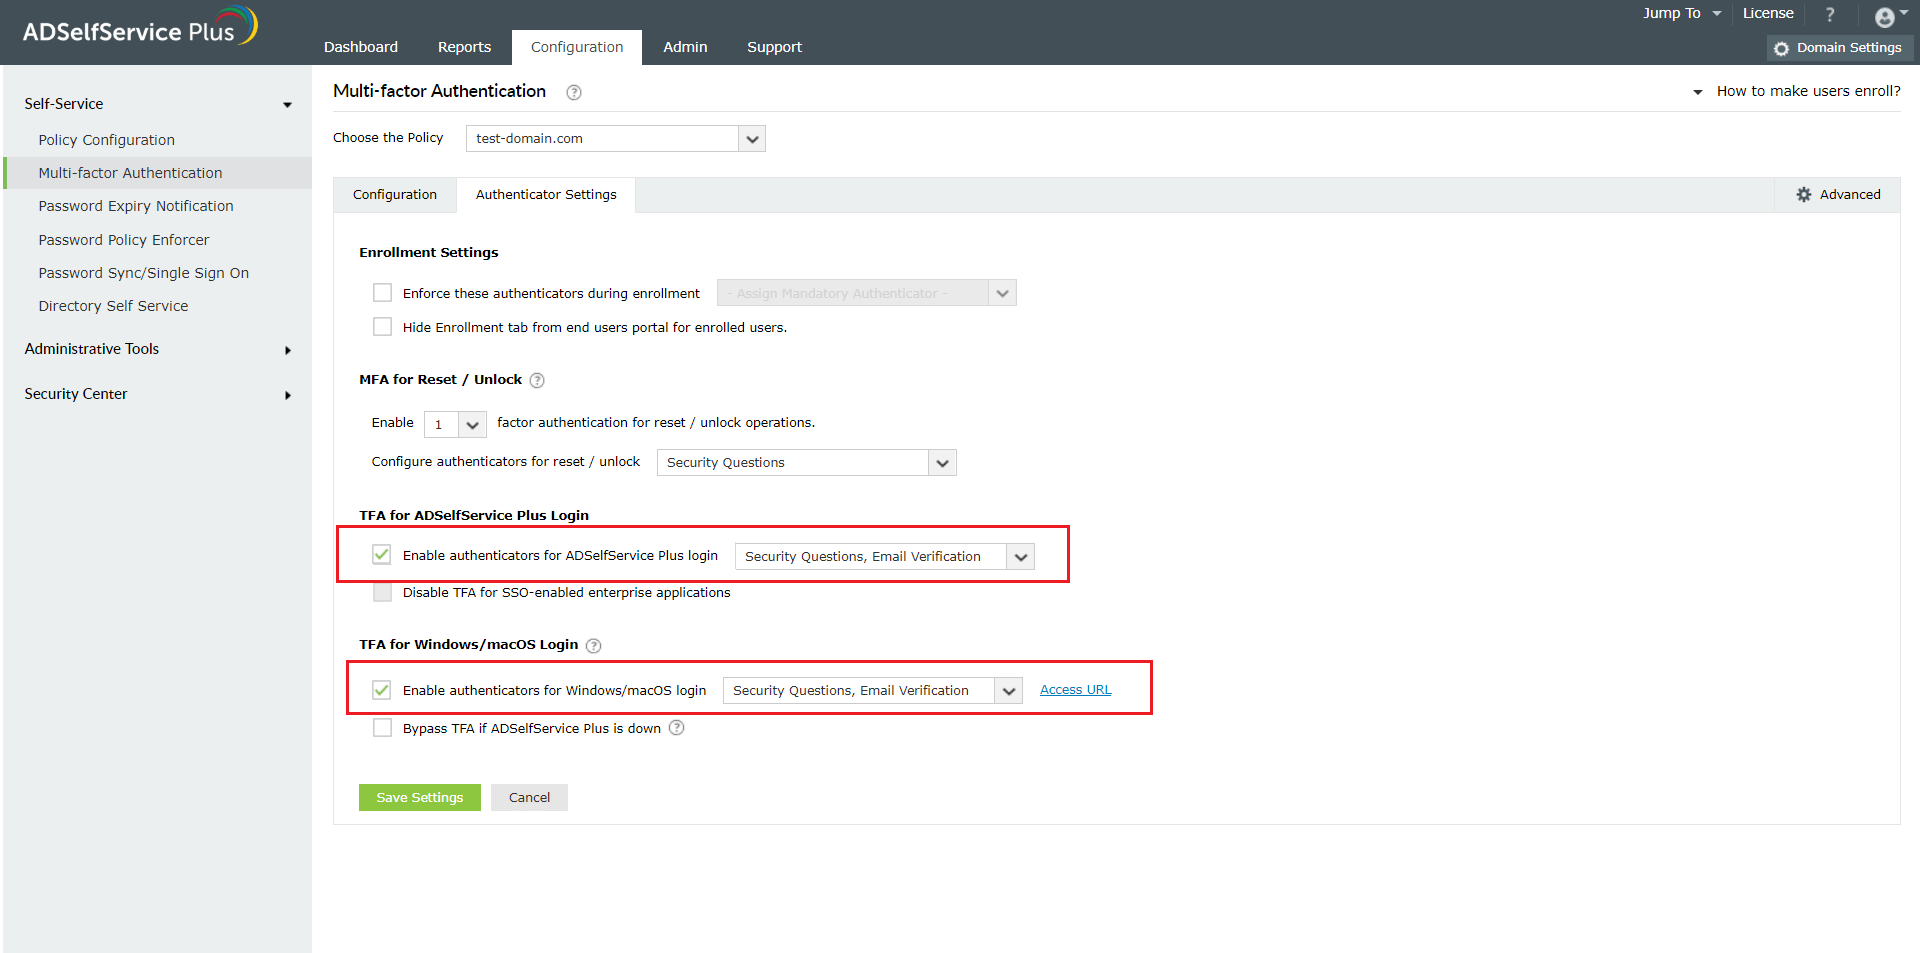Open Assign Mandatory Authenticator dropdown
This screenshot has width=1920, height=953.
point(867,293)
